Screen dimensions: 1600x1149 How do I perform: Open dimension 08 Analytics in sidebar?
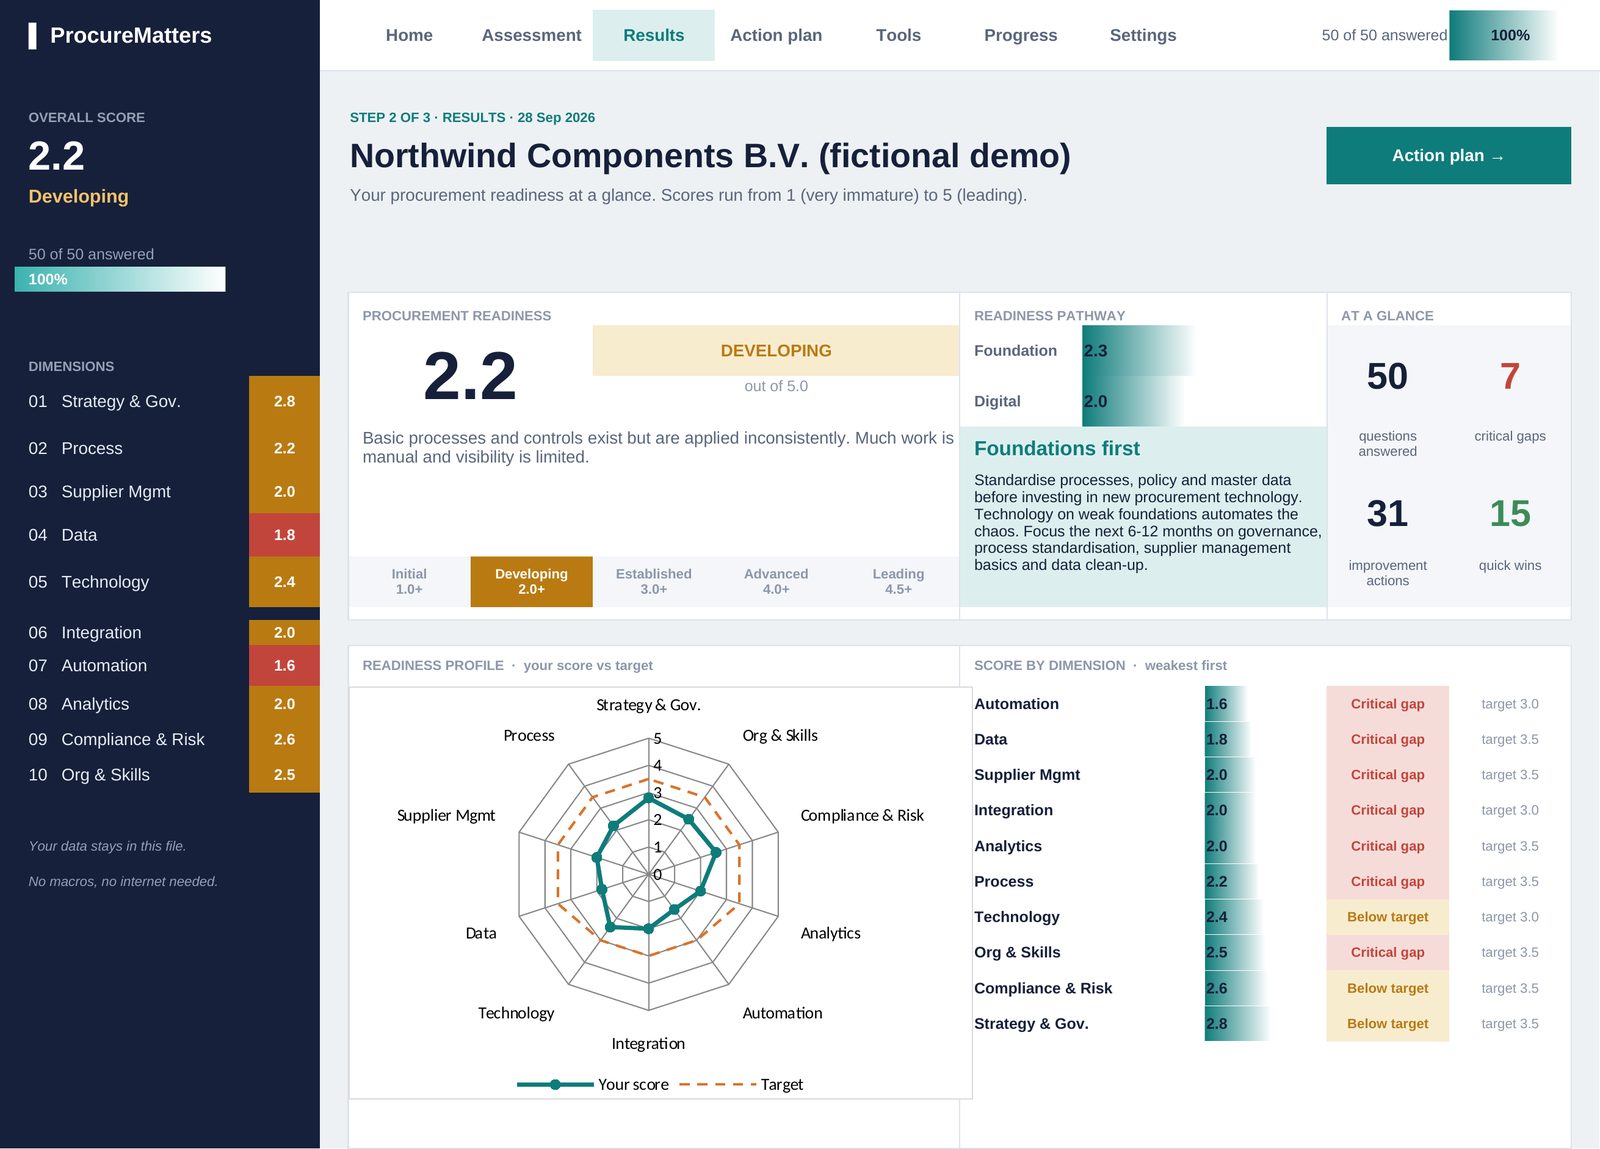click(x=160, y=704)
